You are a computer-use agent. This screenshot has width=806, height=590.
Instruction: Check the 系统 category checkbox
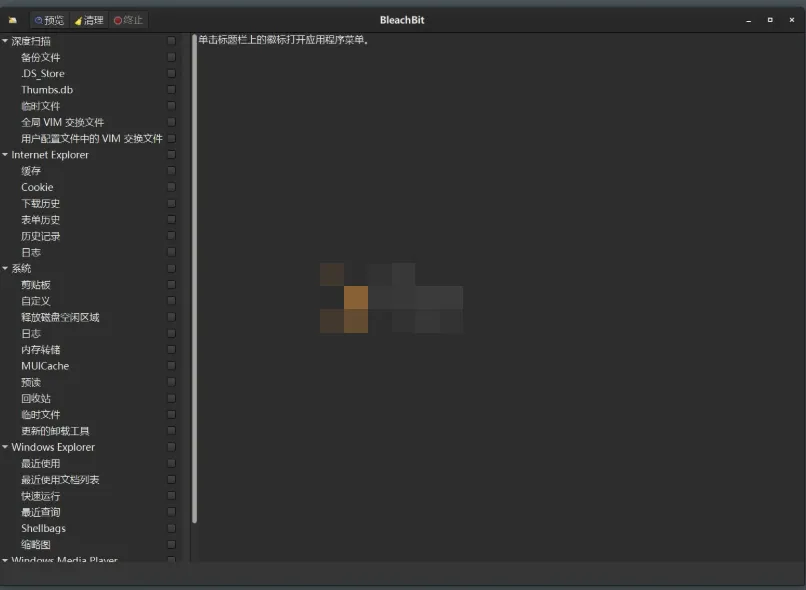[172, 268]
